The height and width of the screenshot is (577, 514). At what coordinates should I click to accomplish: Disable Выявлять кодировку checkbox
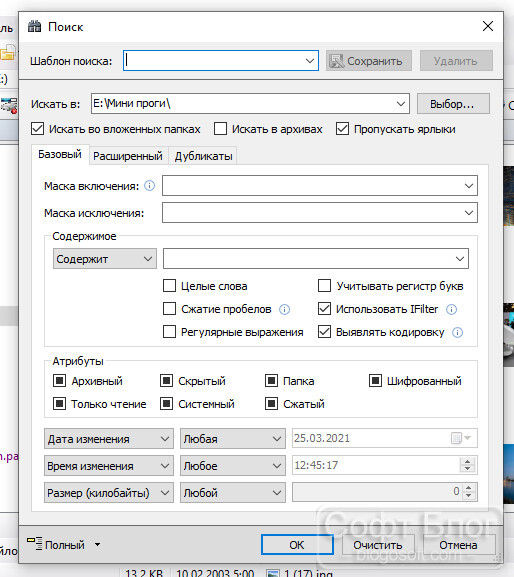pyautogui.click(x=324, y=332)
